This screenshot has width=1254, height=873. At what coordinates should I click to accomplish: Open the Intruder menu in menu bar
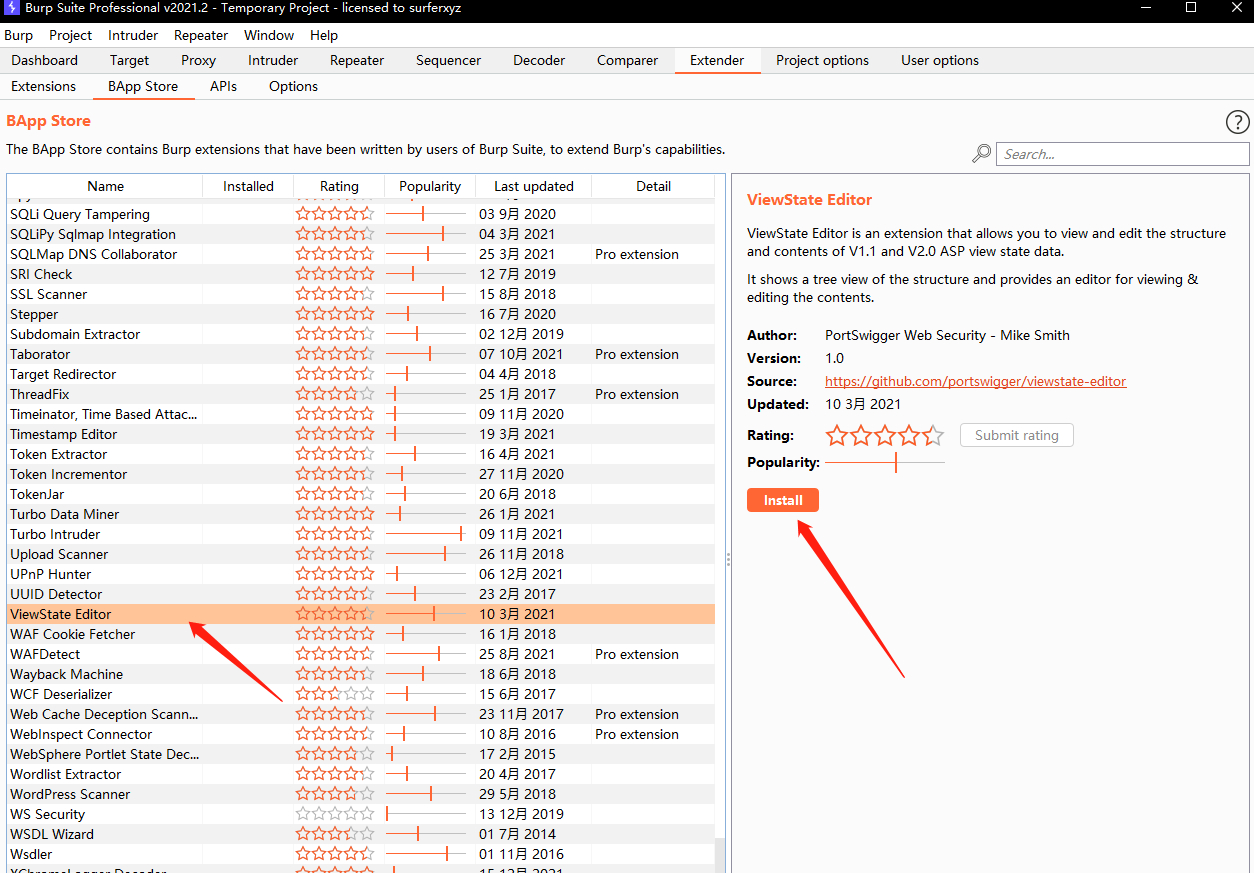(133, 35)
